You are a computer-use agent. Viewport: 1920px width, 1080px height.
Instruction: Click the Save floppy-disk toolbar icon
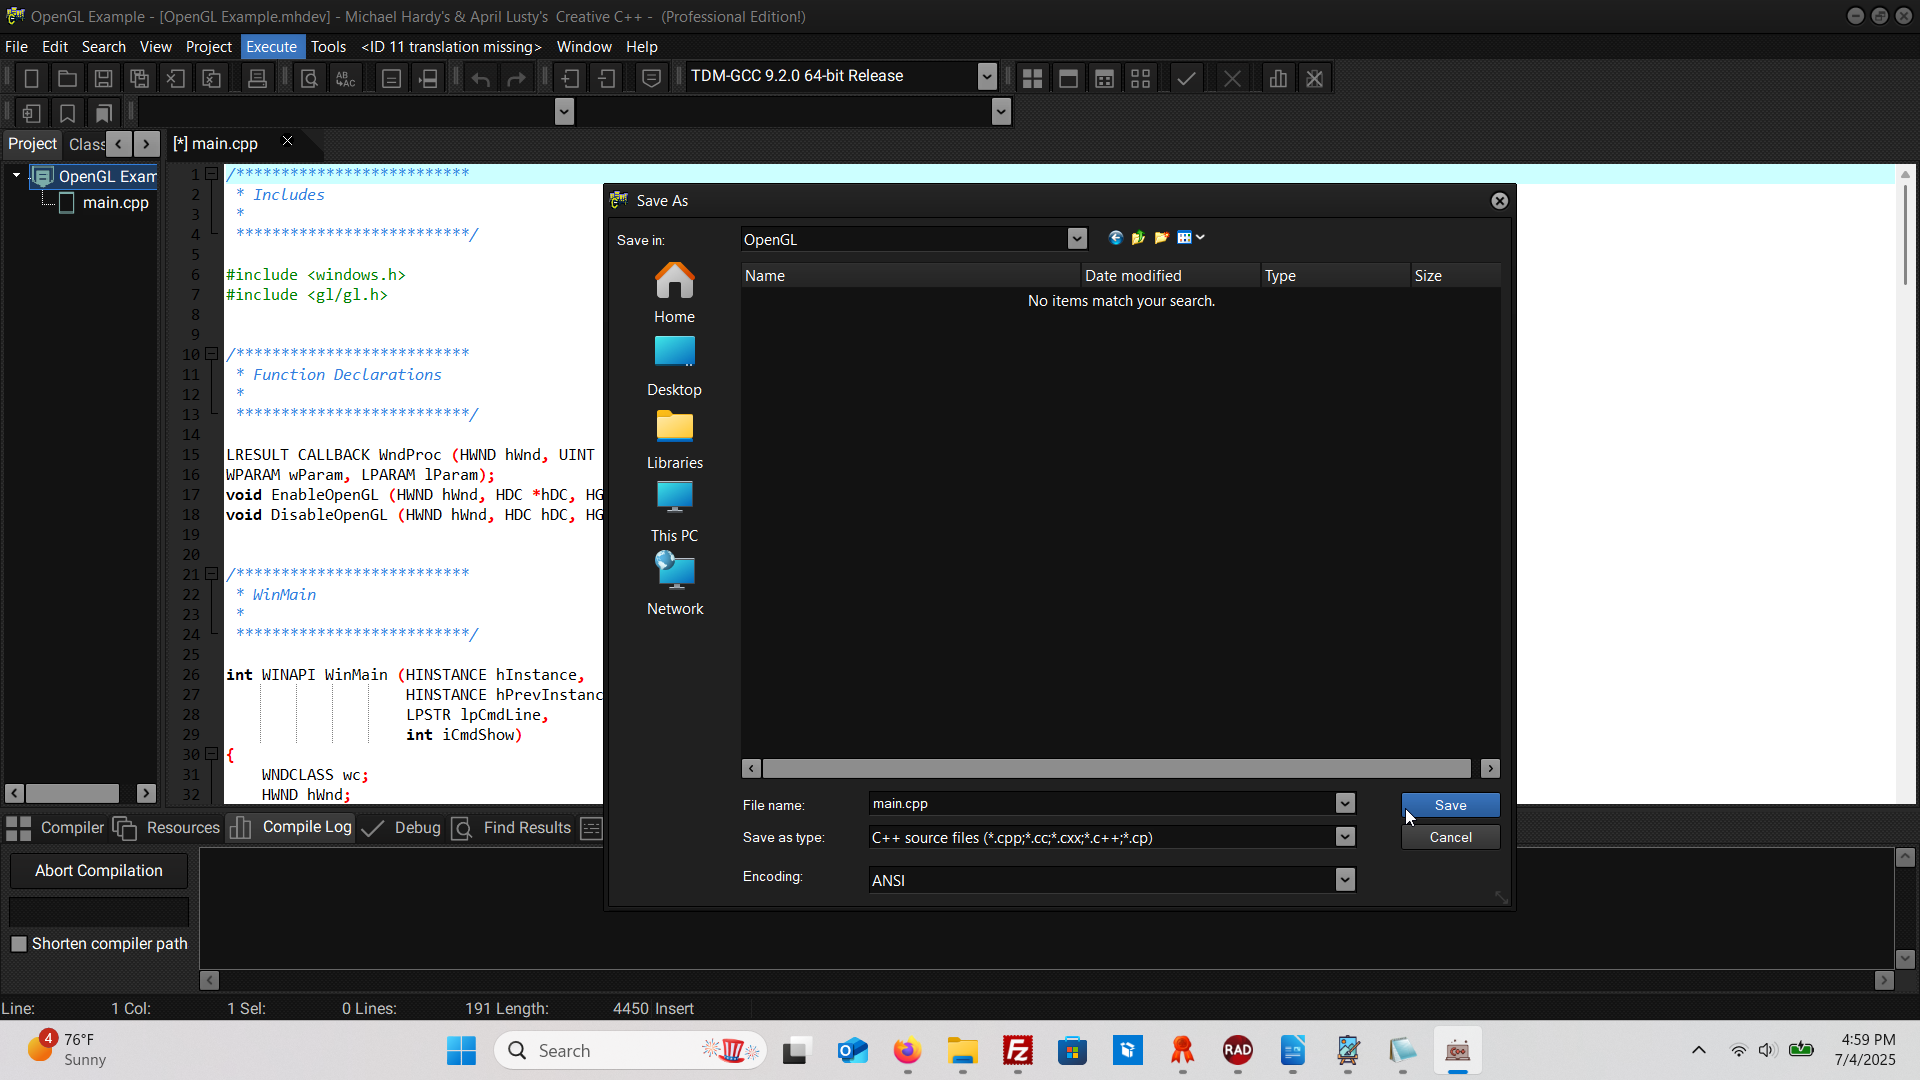pos(103,78)
